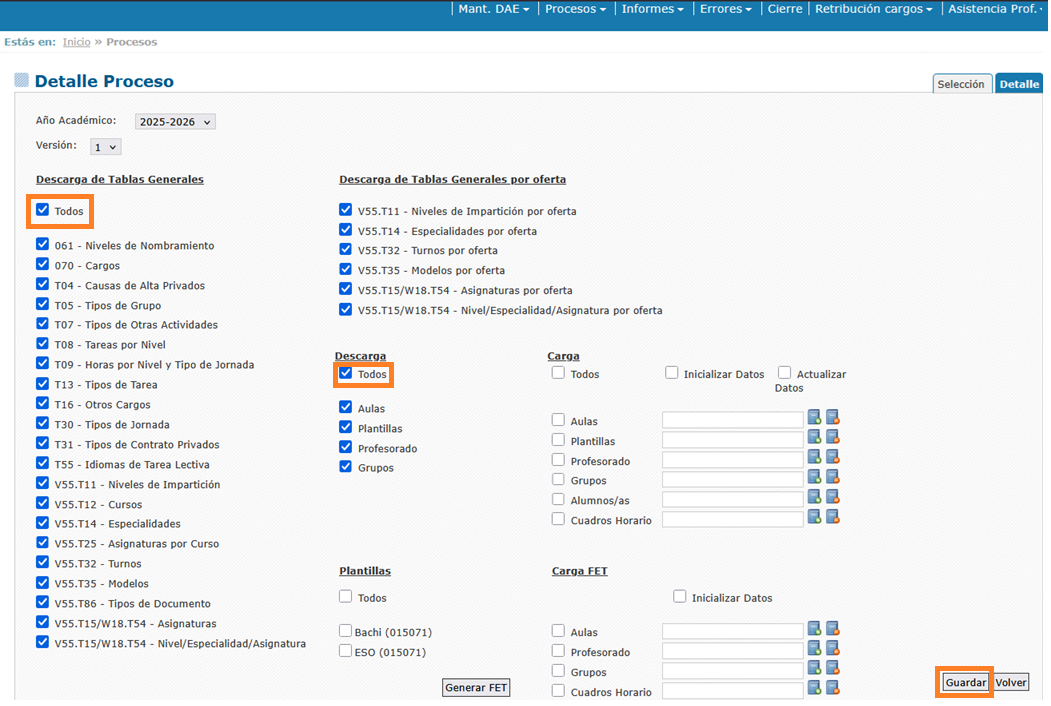The height and width of the screenshot is (706, 1051).
Task: Switch to the Detalle tab
Action: pos(1019,84)
